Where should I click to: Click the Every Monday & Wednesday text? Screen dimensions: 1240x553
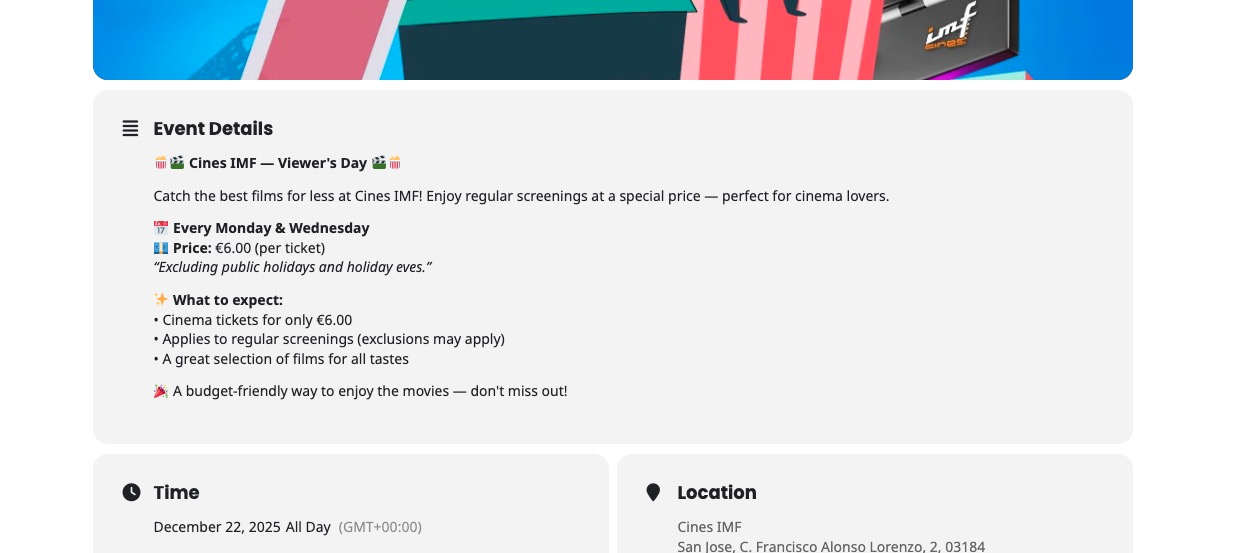(271, 228)
